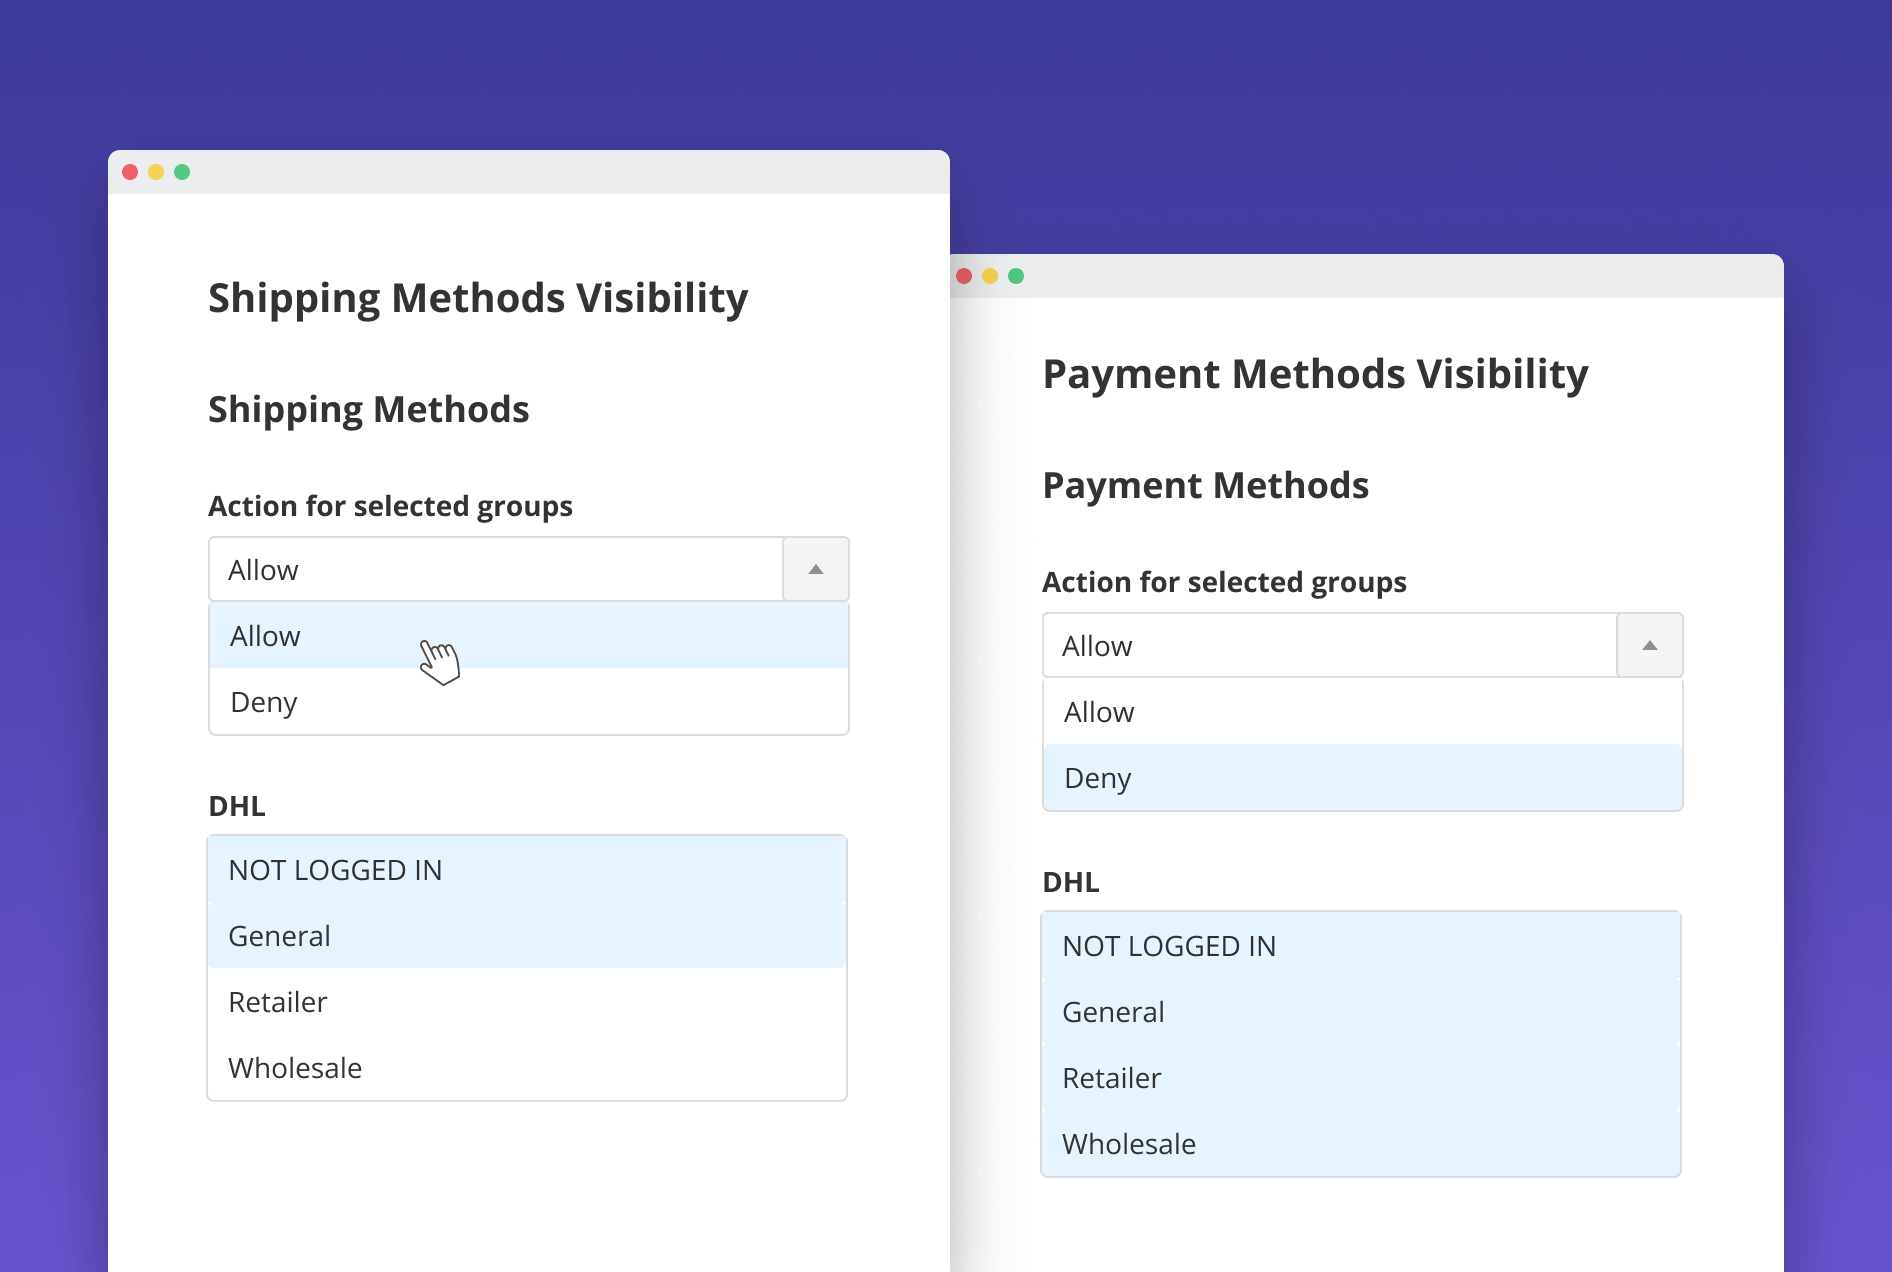
Task: Click the DHL label in Payment window
Action: pos(1071,882)
